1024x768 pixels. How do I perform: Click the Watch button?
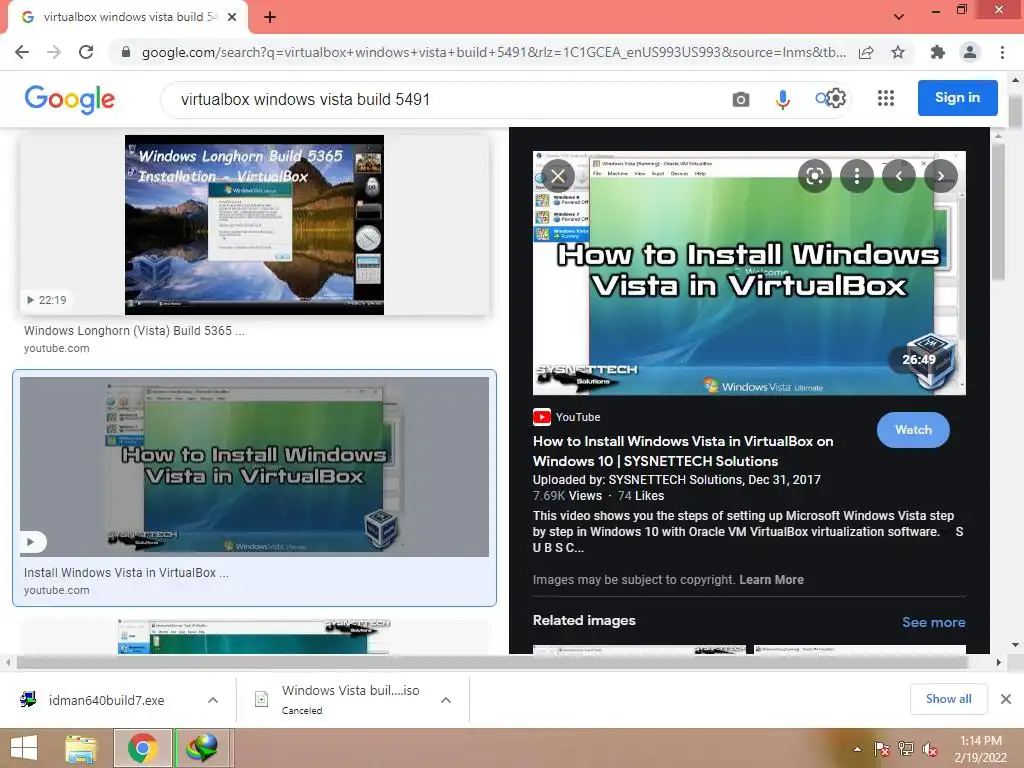coord(913,430)
